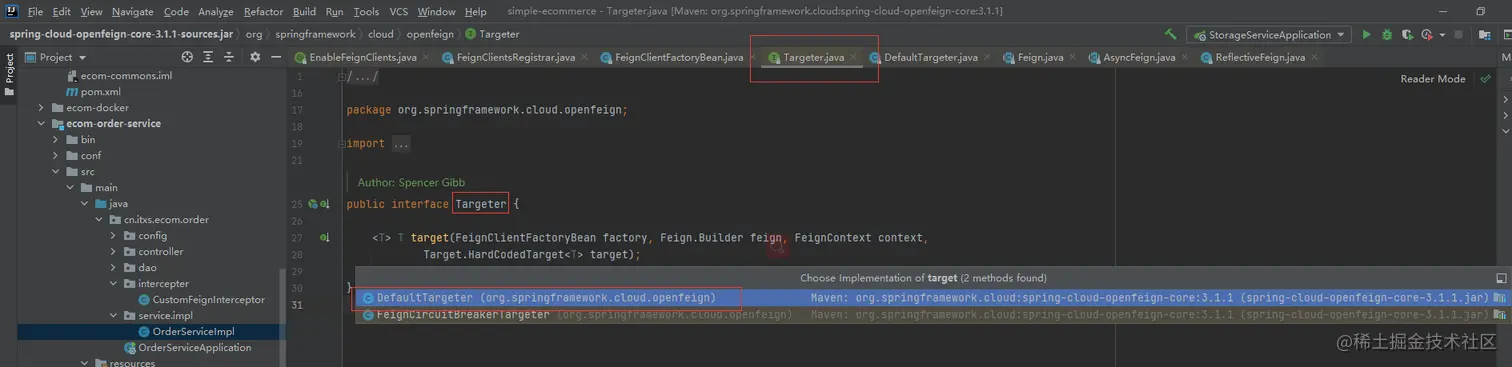Image resolution: width=1512 pixels, height=367 pixels.
Task: Click the Build project hammer icon
Action: click(1170, 34)
